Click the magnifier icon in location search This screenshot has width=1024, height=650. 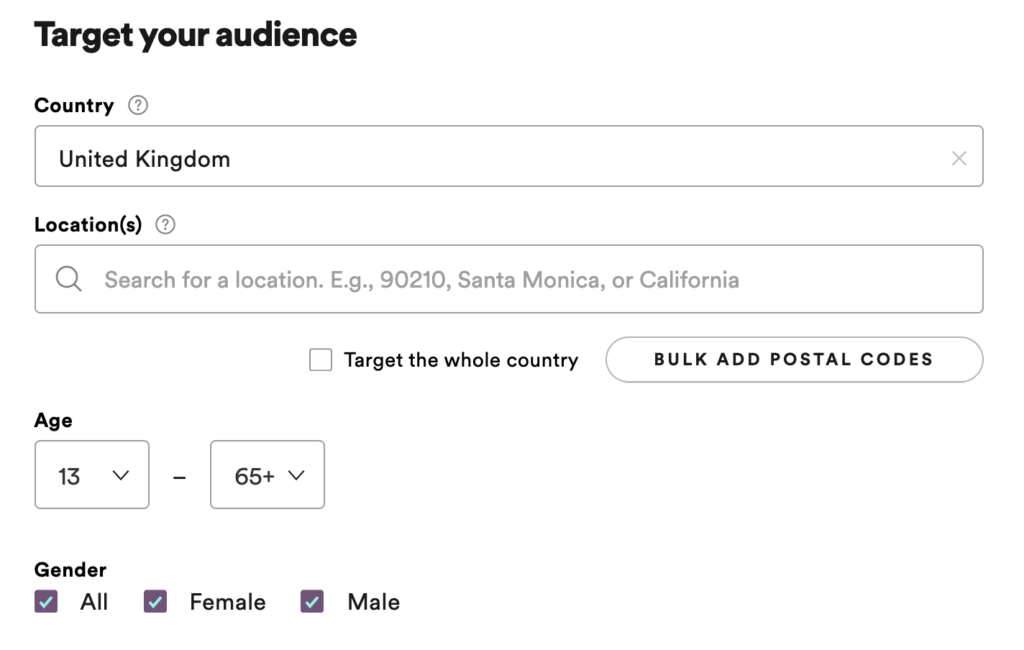point(69,279)
